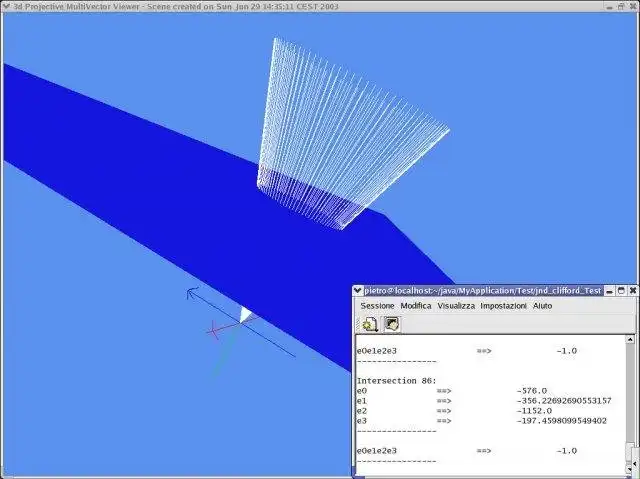Click the bottom e0e1e2e3 label
This screenshot has width=640, height=479.
[377, 451]
